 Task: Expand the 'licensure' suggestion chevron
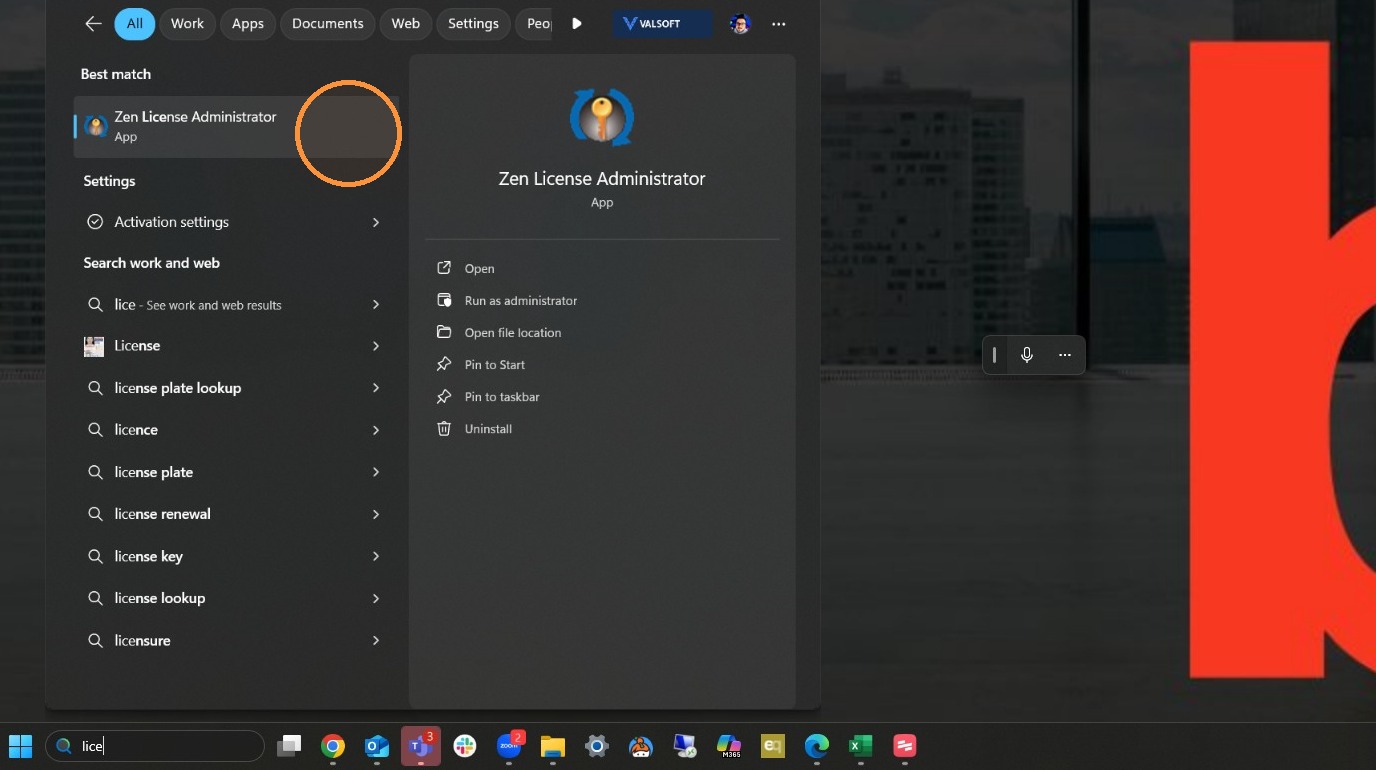click(376, 640)
